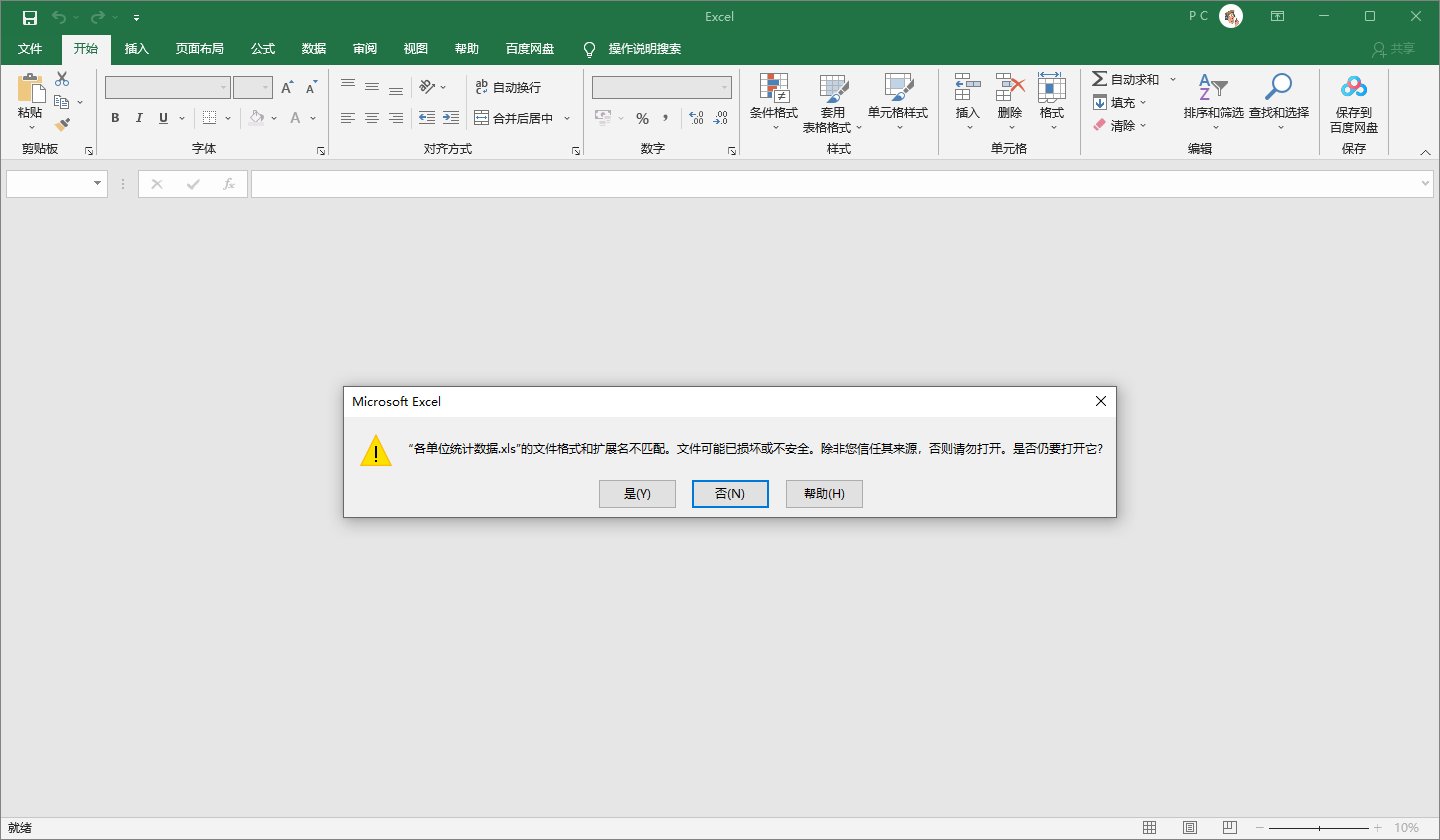Click the Percent style icon
The width and height of the screenshot is (1440, 840).
[x=642, y=118]
